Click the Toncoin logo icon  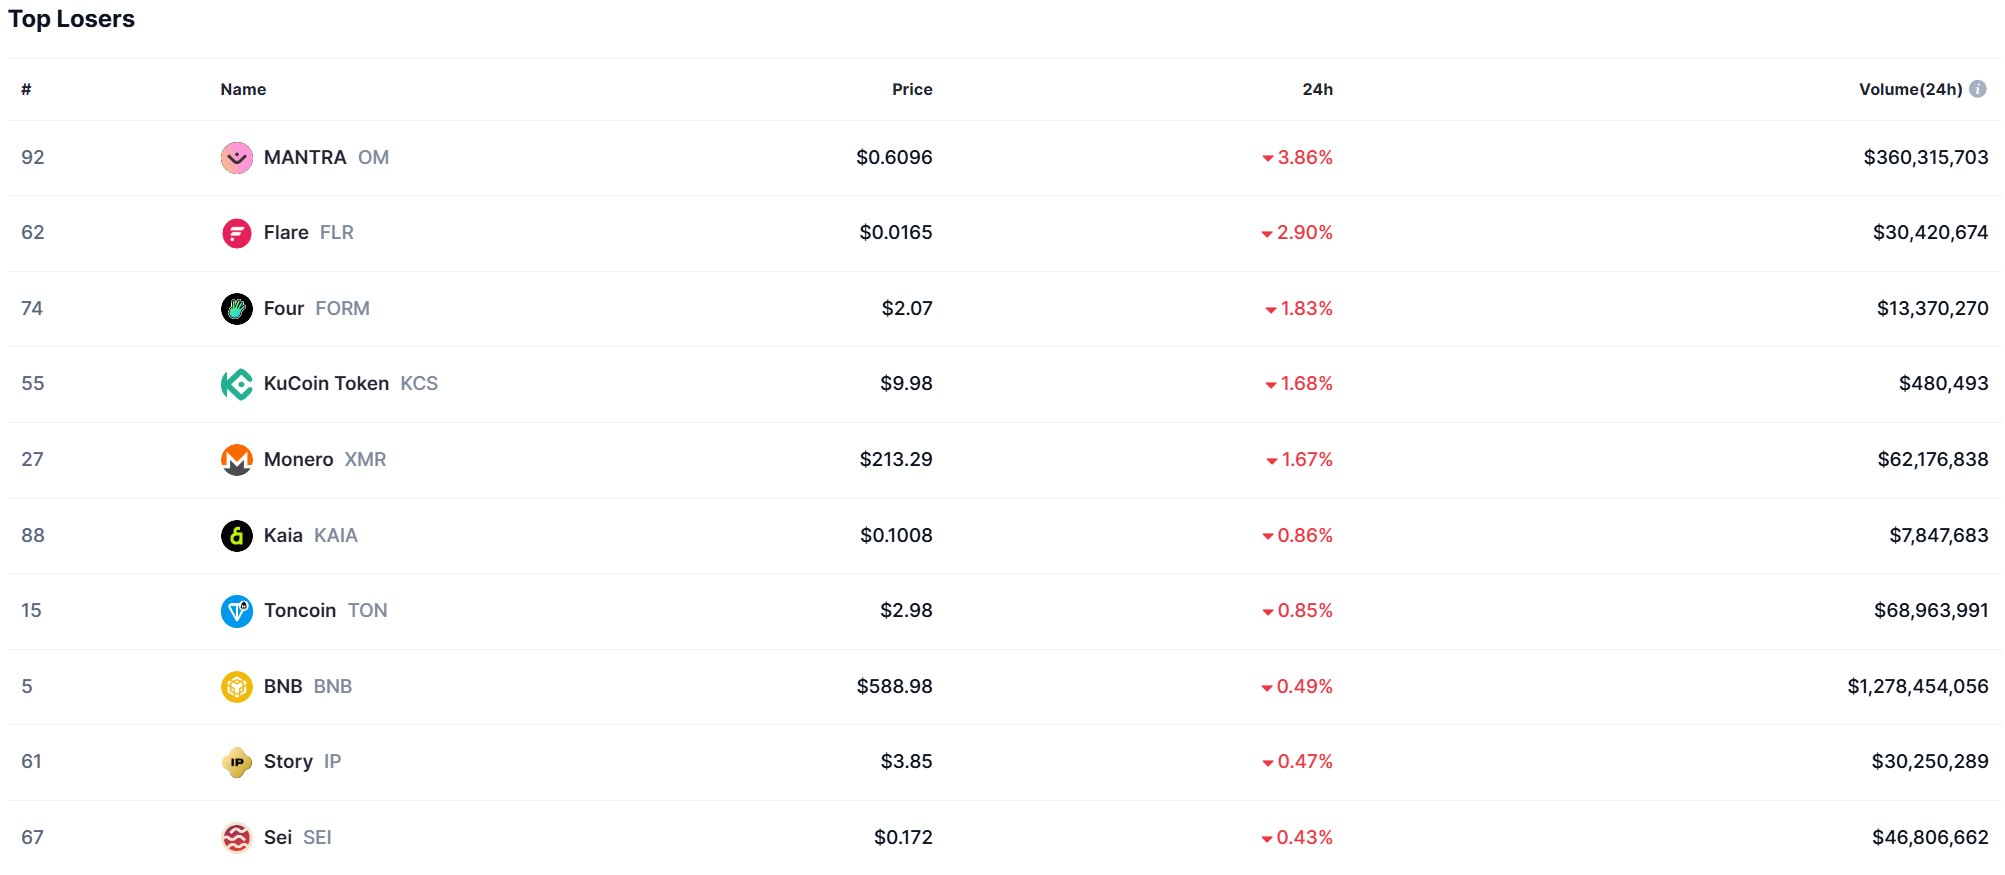[x=236, y=611]
